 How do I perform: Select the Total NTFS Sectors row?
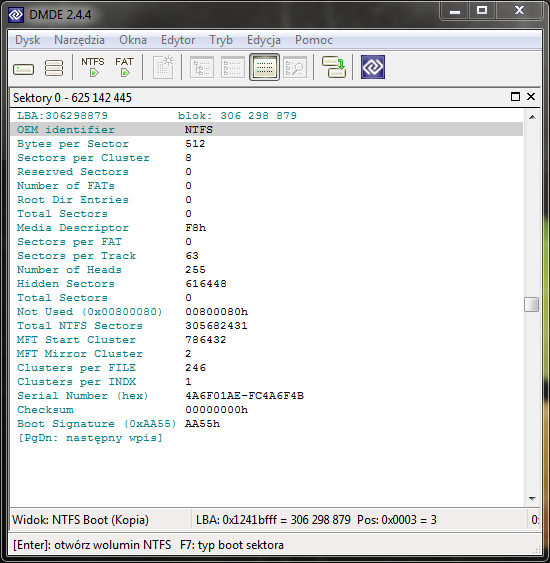(x=266, y=326)
